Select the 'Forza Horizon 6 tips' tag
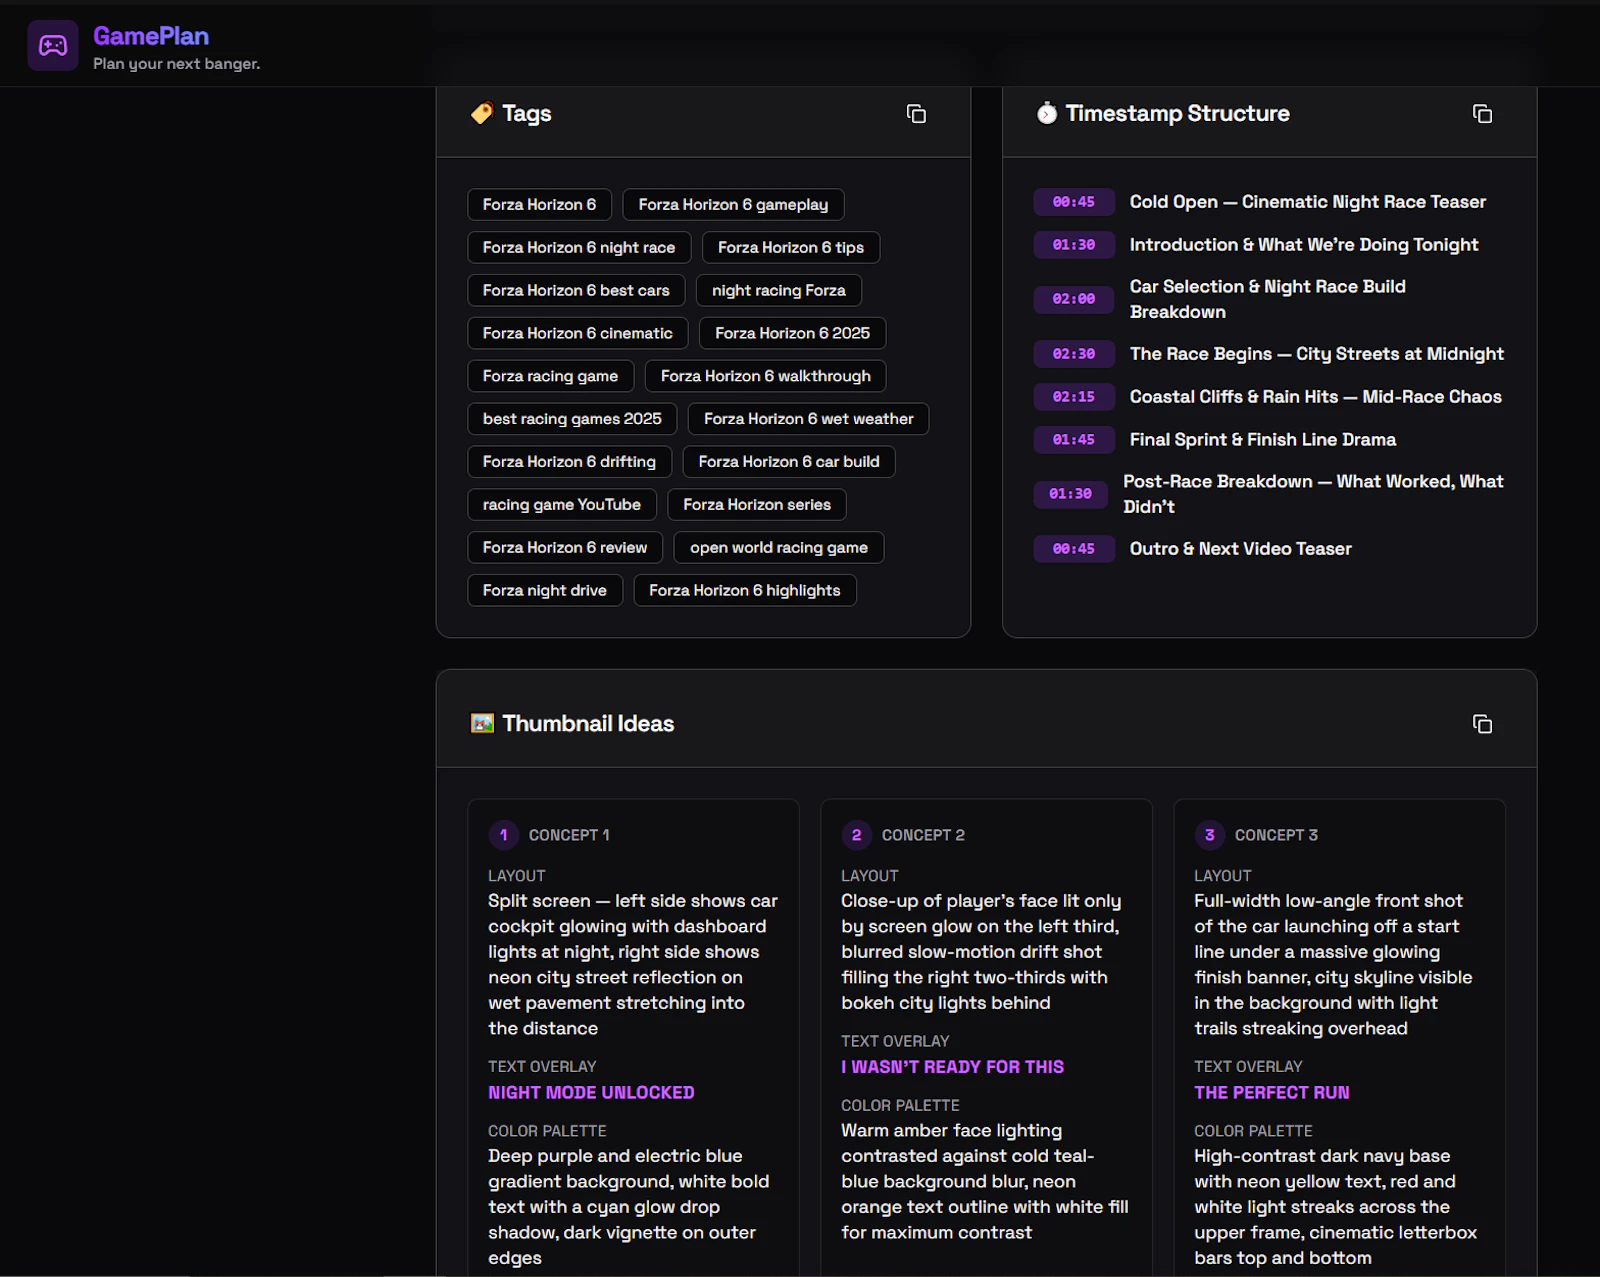Image resolution: width=1600 pixels, height=1277 pixels. click(x=791, y=248)
